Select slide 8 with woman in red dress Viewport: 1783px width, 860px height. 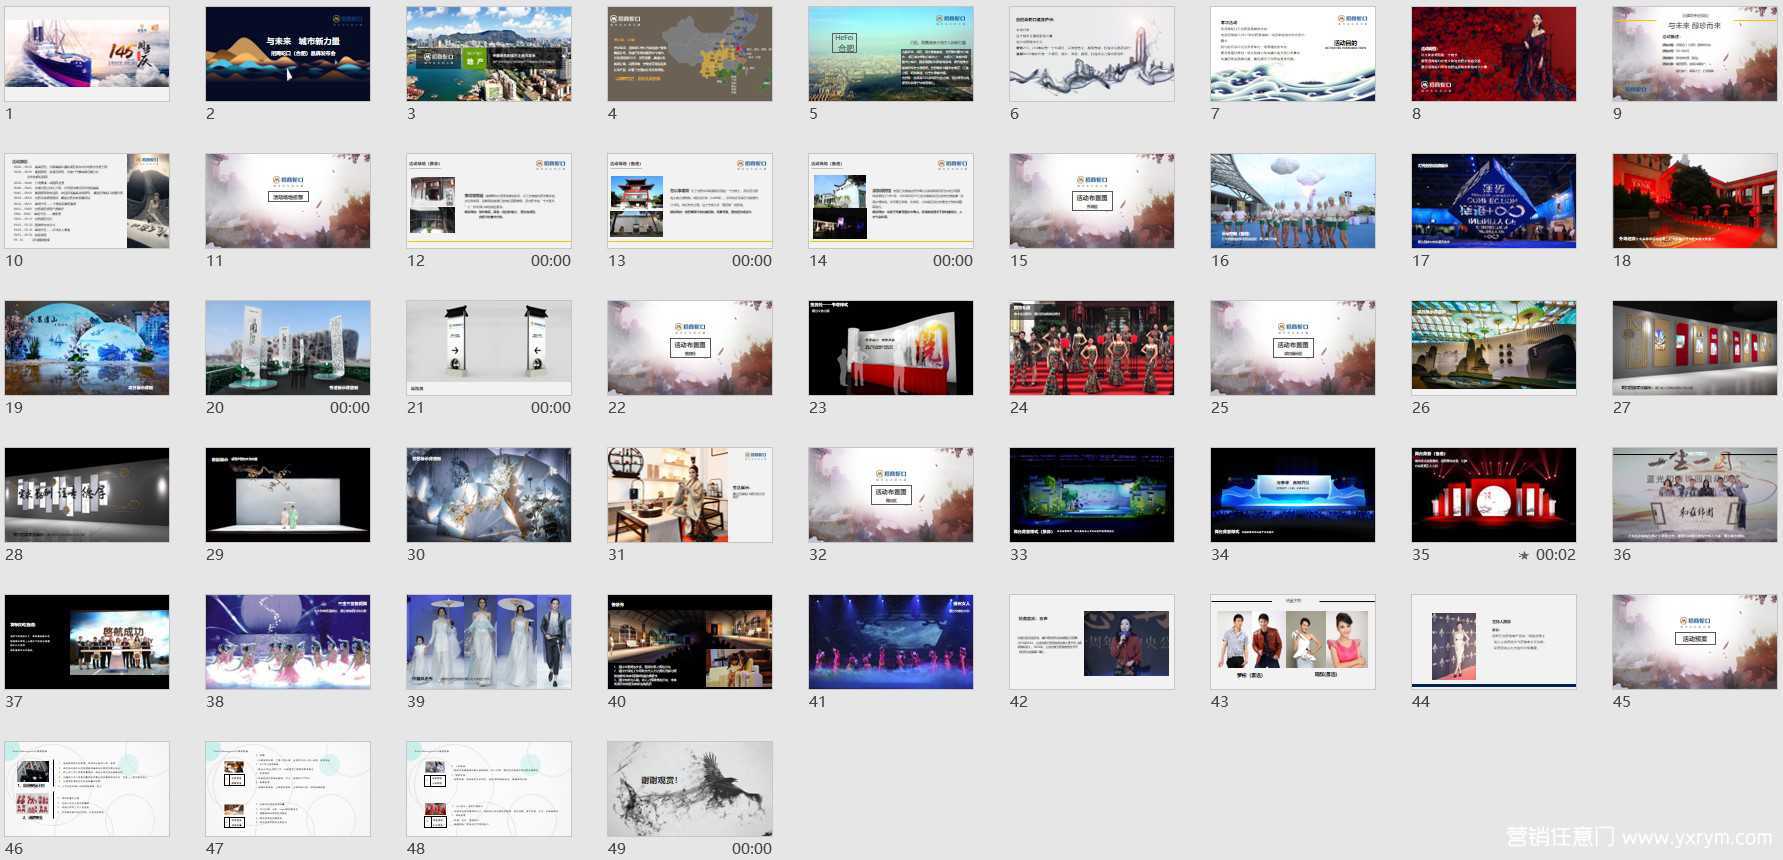[1494, 54]
